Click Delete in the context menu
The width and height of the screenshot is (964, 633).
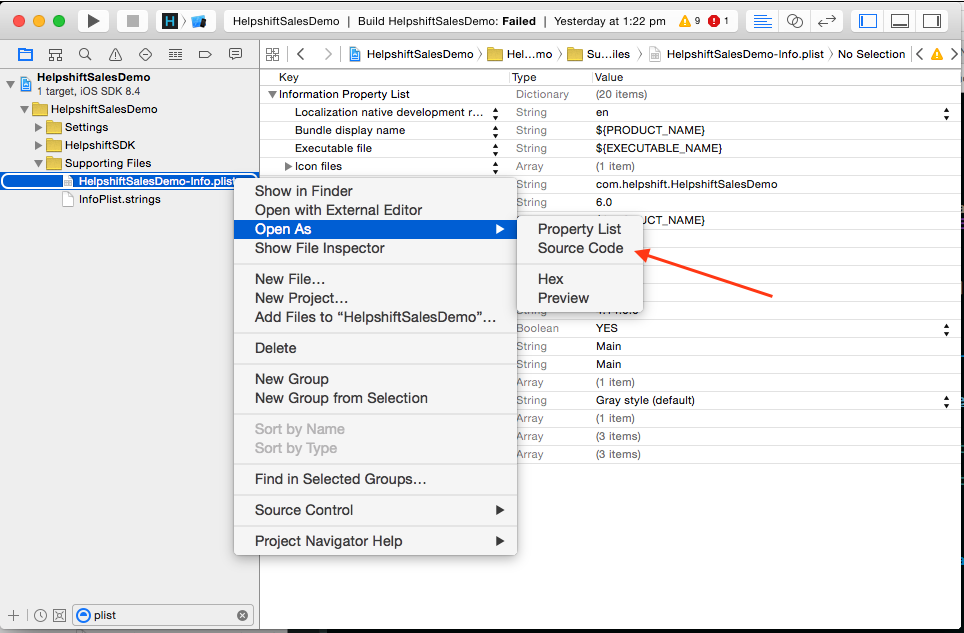click(x=275, y=348)
